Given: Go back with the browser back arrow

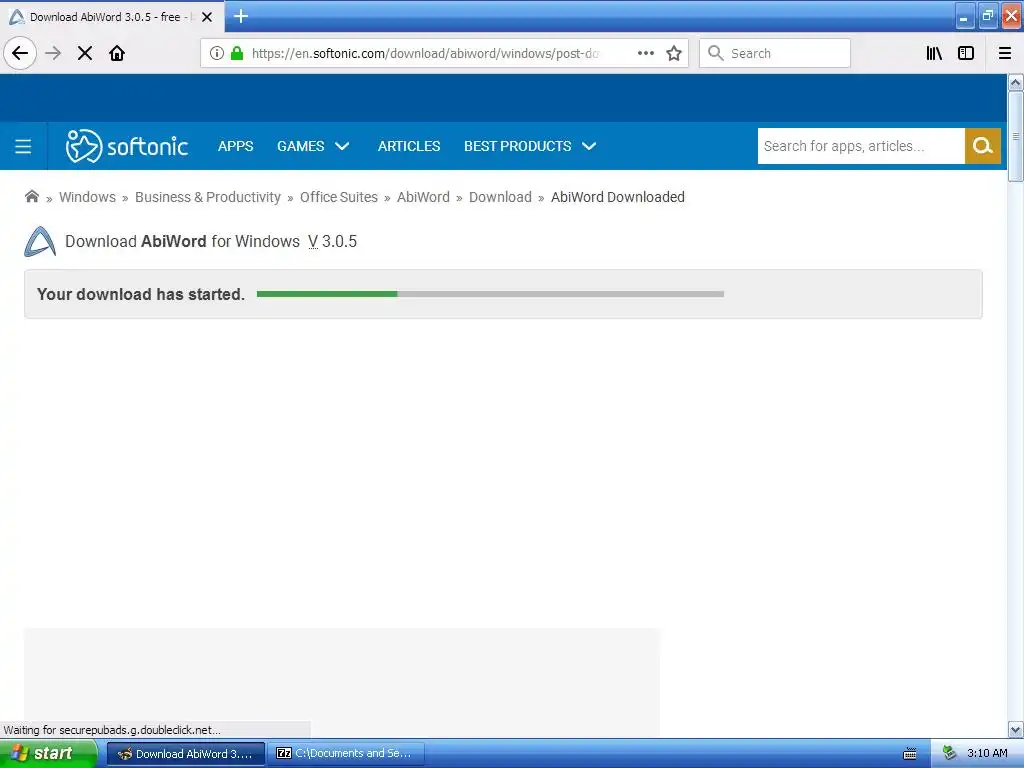Looking at the screenshot, I should 20,53.
